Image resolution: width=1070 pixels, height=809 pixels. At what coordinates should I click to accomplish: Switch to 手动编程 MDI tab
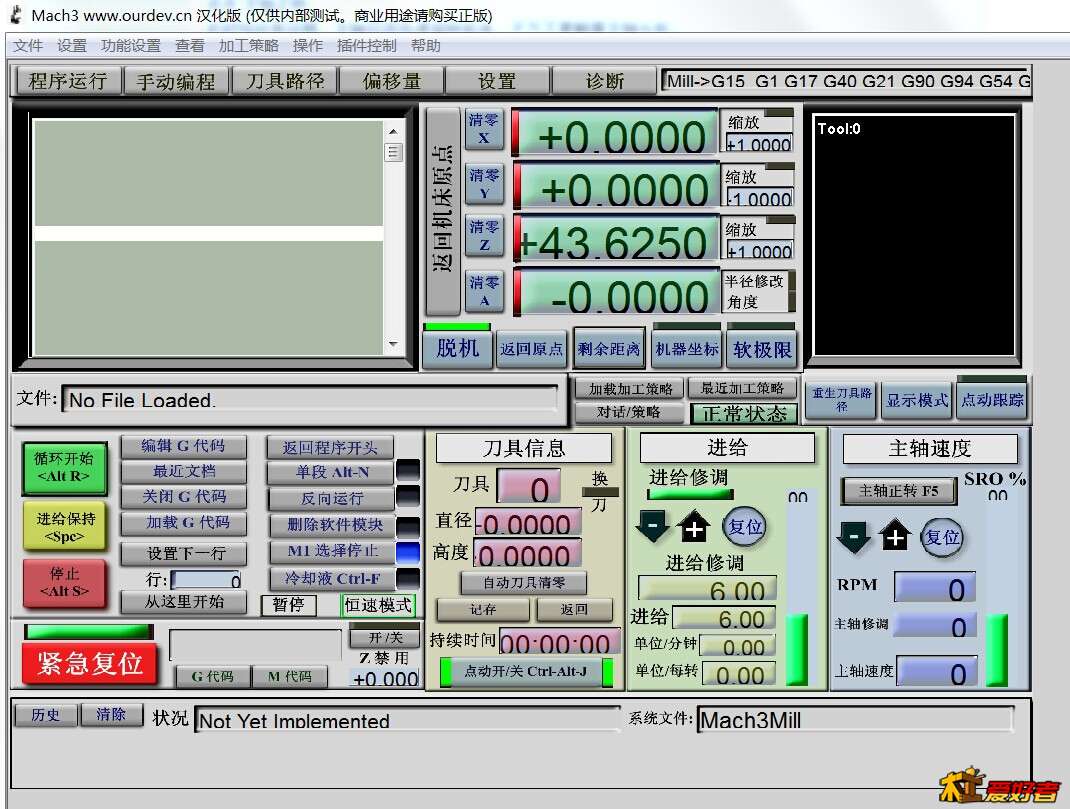[x=175, y=81]
